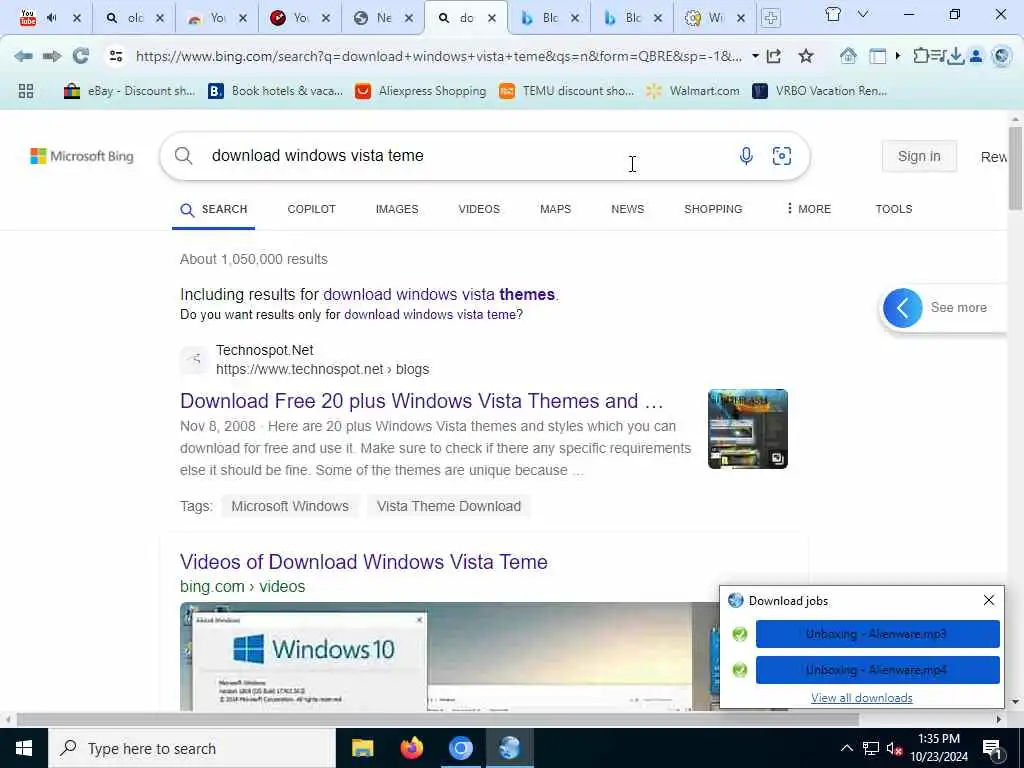Screen dimensions: 1024x768
Task: Expand the address bar URL dropdown arrow
Action: 755,56
